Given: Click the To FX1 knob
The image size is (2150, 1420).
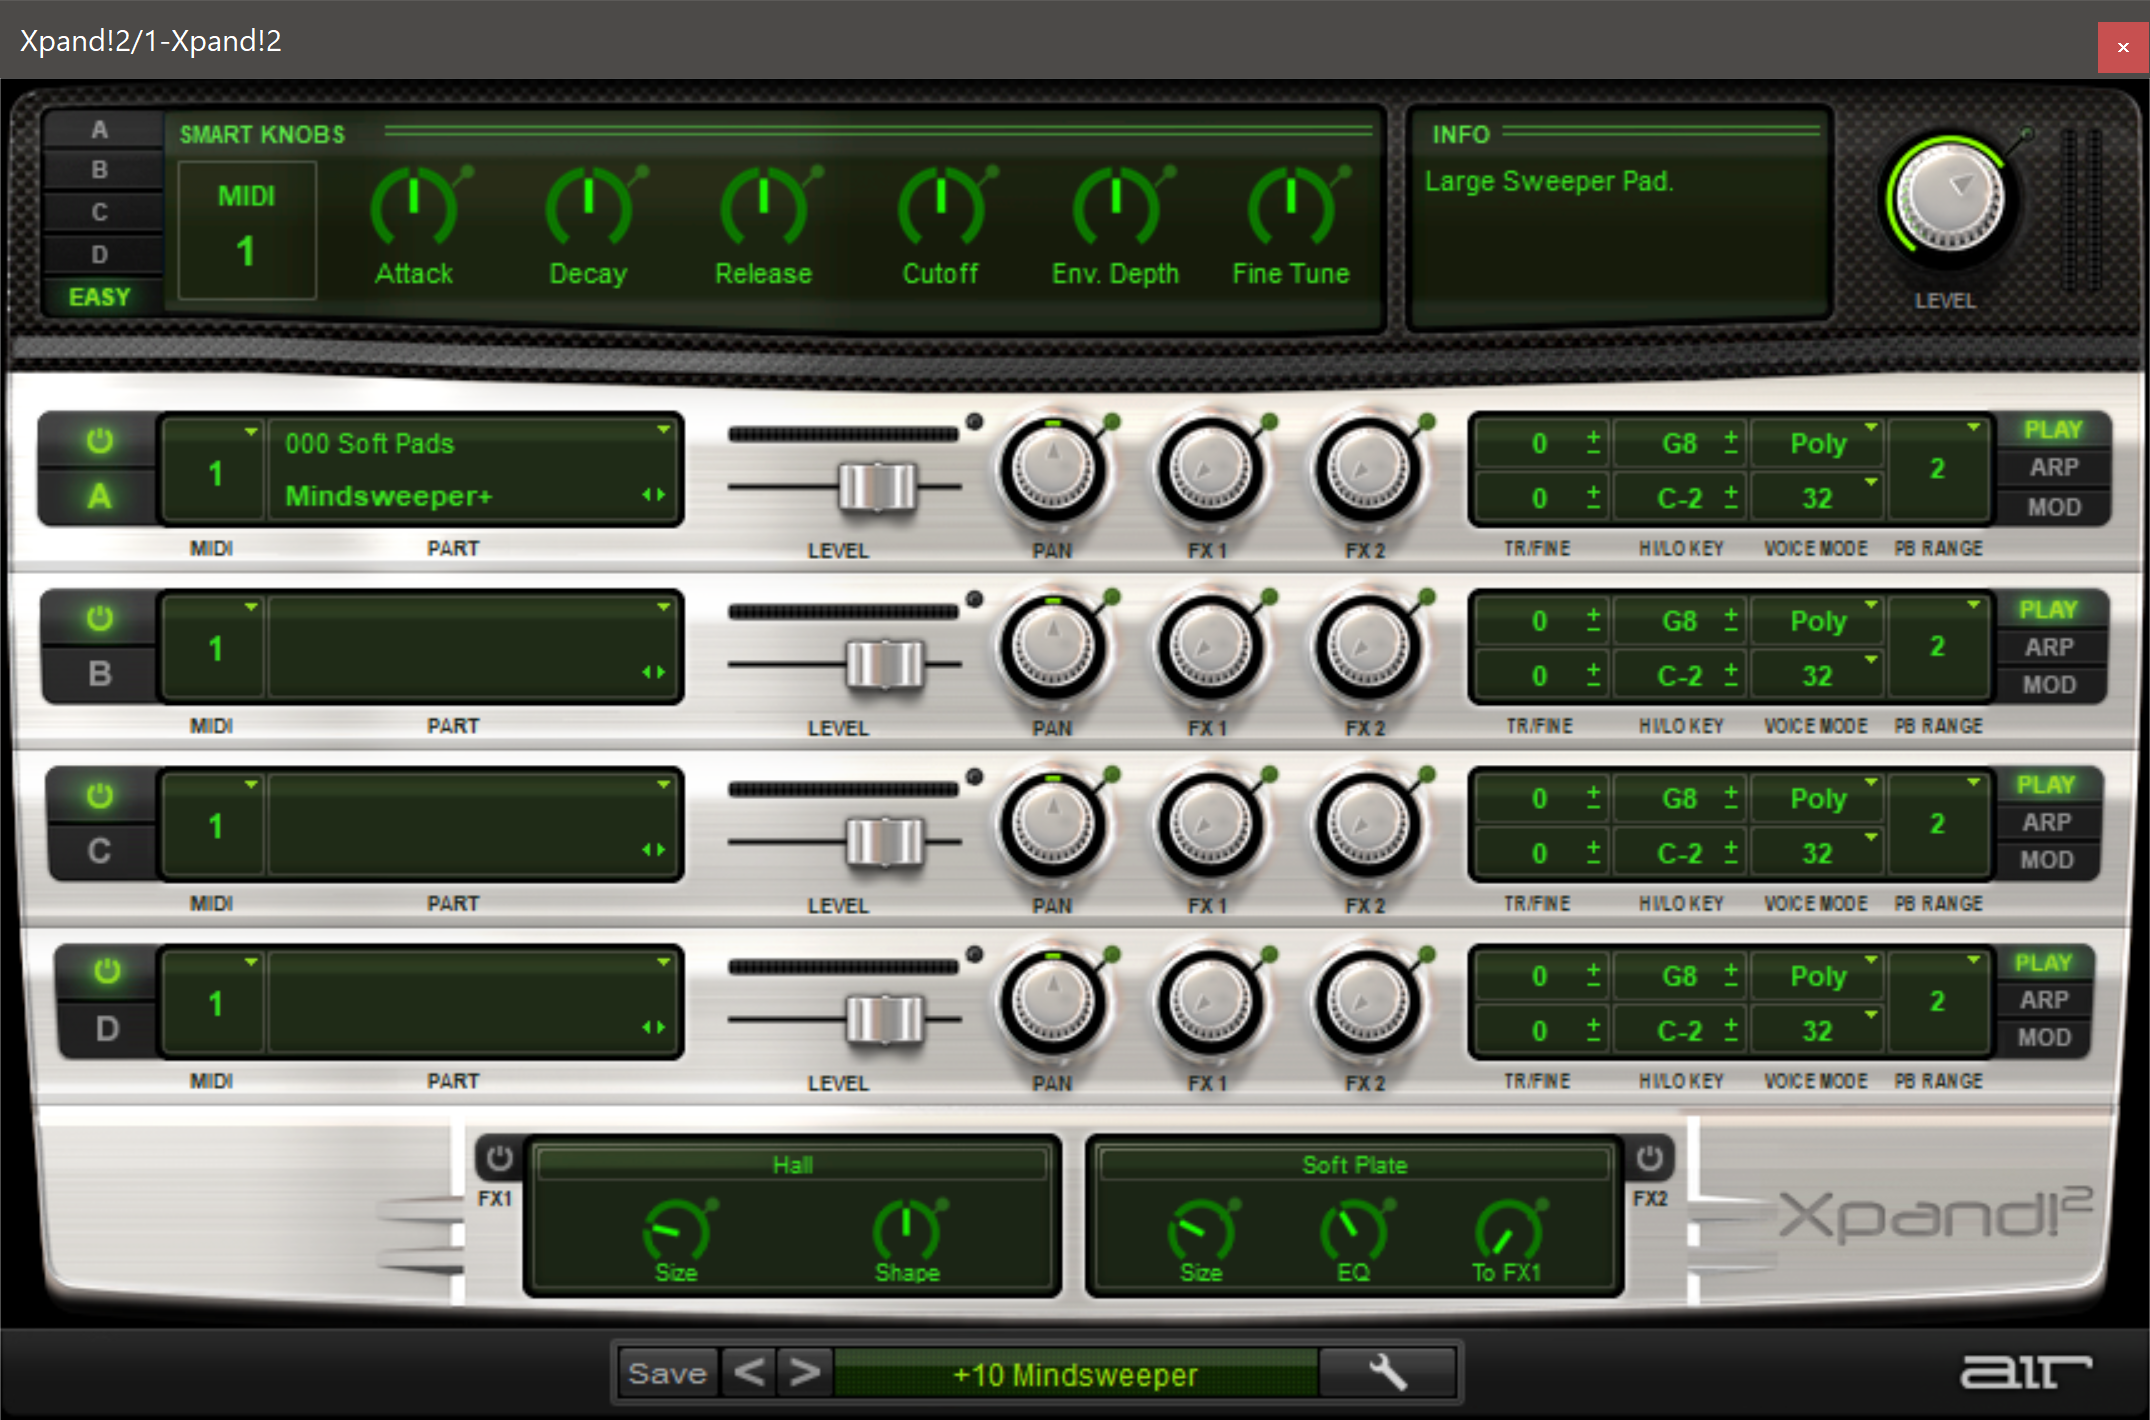Looking at the screenshot, I should click(1507, 1230).
